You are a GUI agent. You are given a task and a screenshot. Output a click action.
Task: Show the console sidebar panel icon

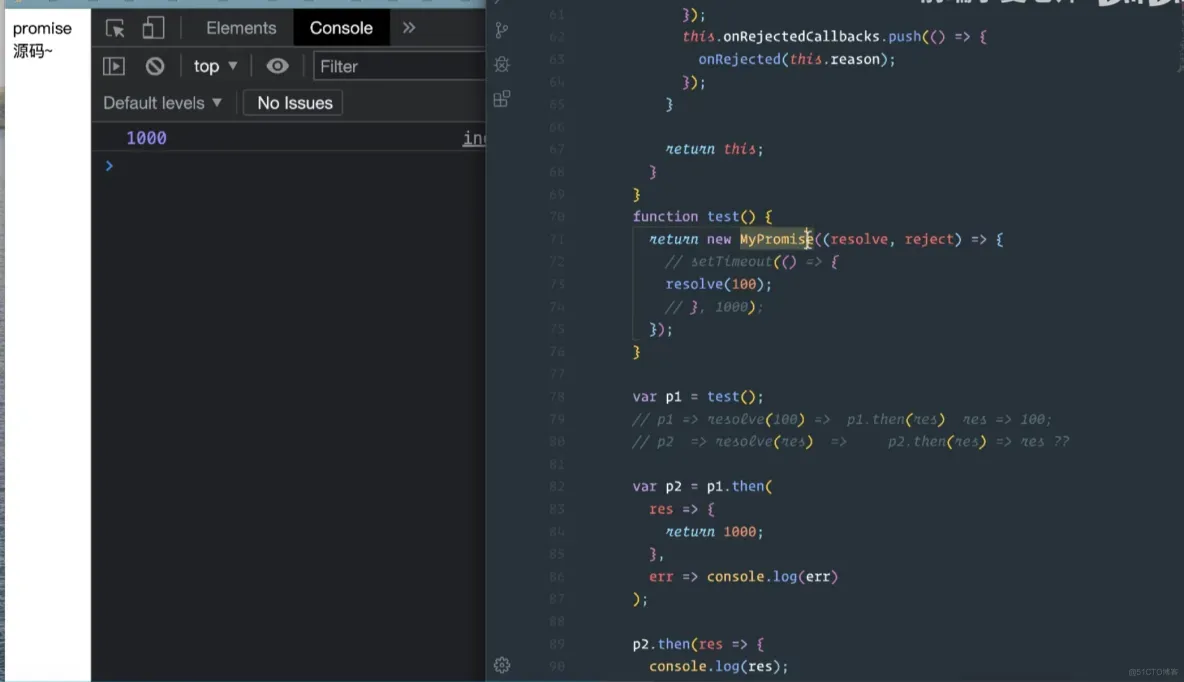[114, 66]
